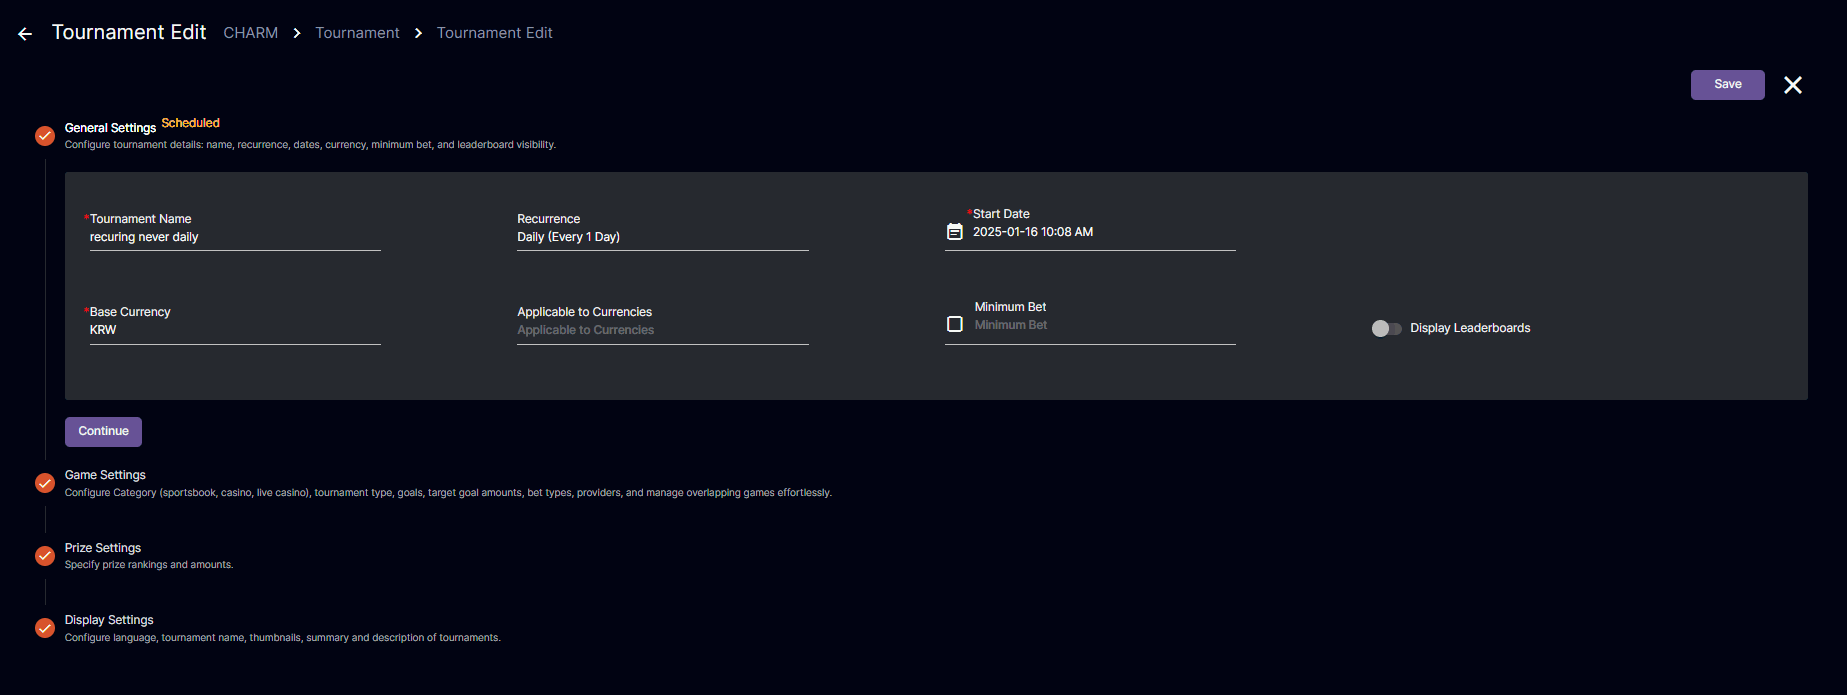Open the Start Date calendar icon
The image size is (1847, 695).
click(955, 232)
